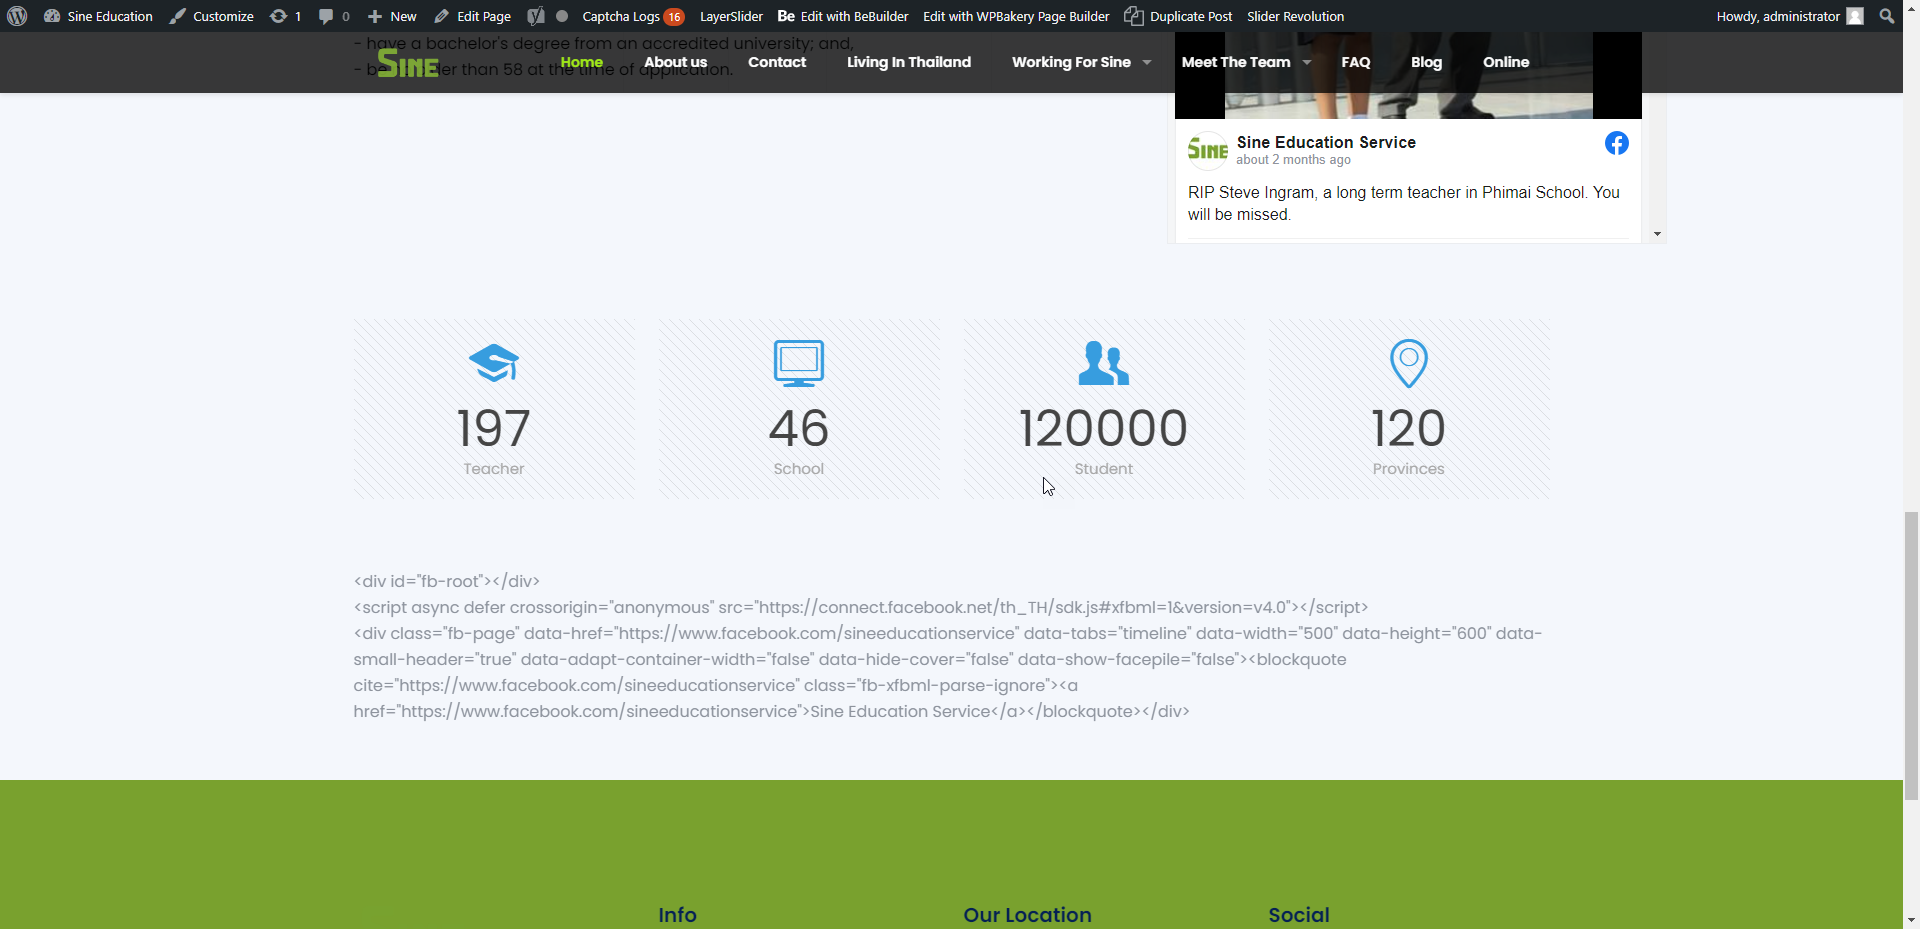Click the Edit Page pencil icon
The width and height of the screenshot is (1920, 929).
coord(441,16)
